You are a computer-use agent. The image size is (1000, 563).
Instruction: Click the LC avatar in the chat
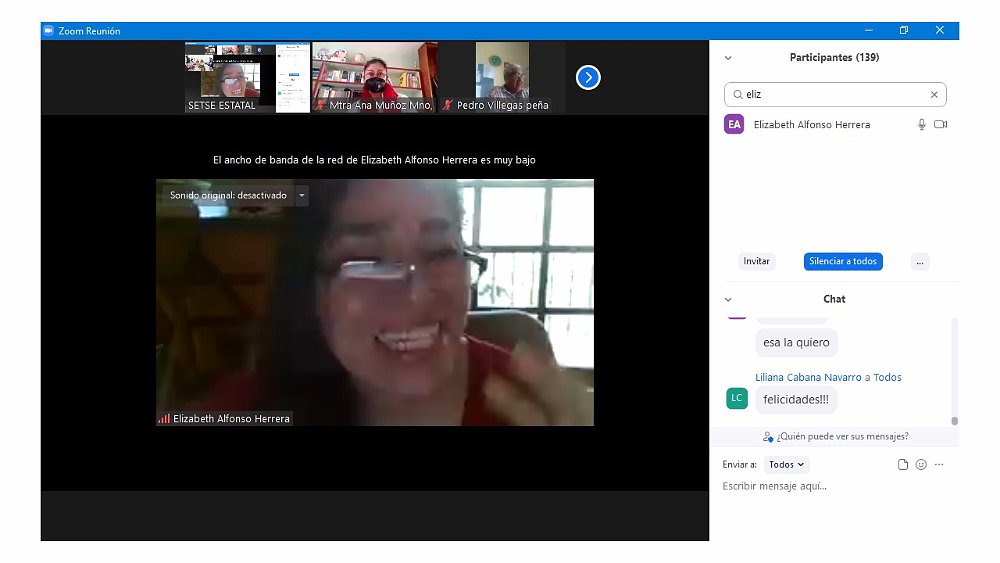pos(736,398)
